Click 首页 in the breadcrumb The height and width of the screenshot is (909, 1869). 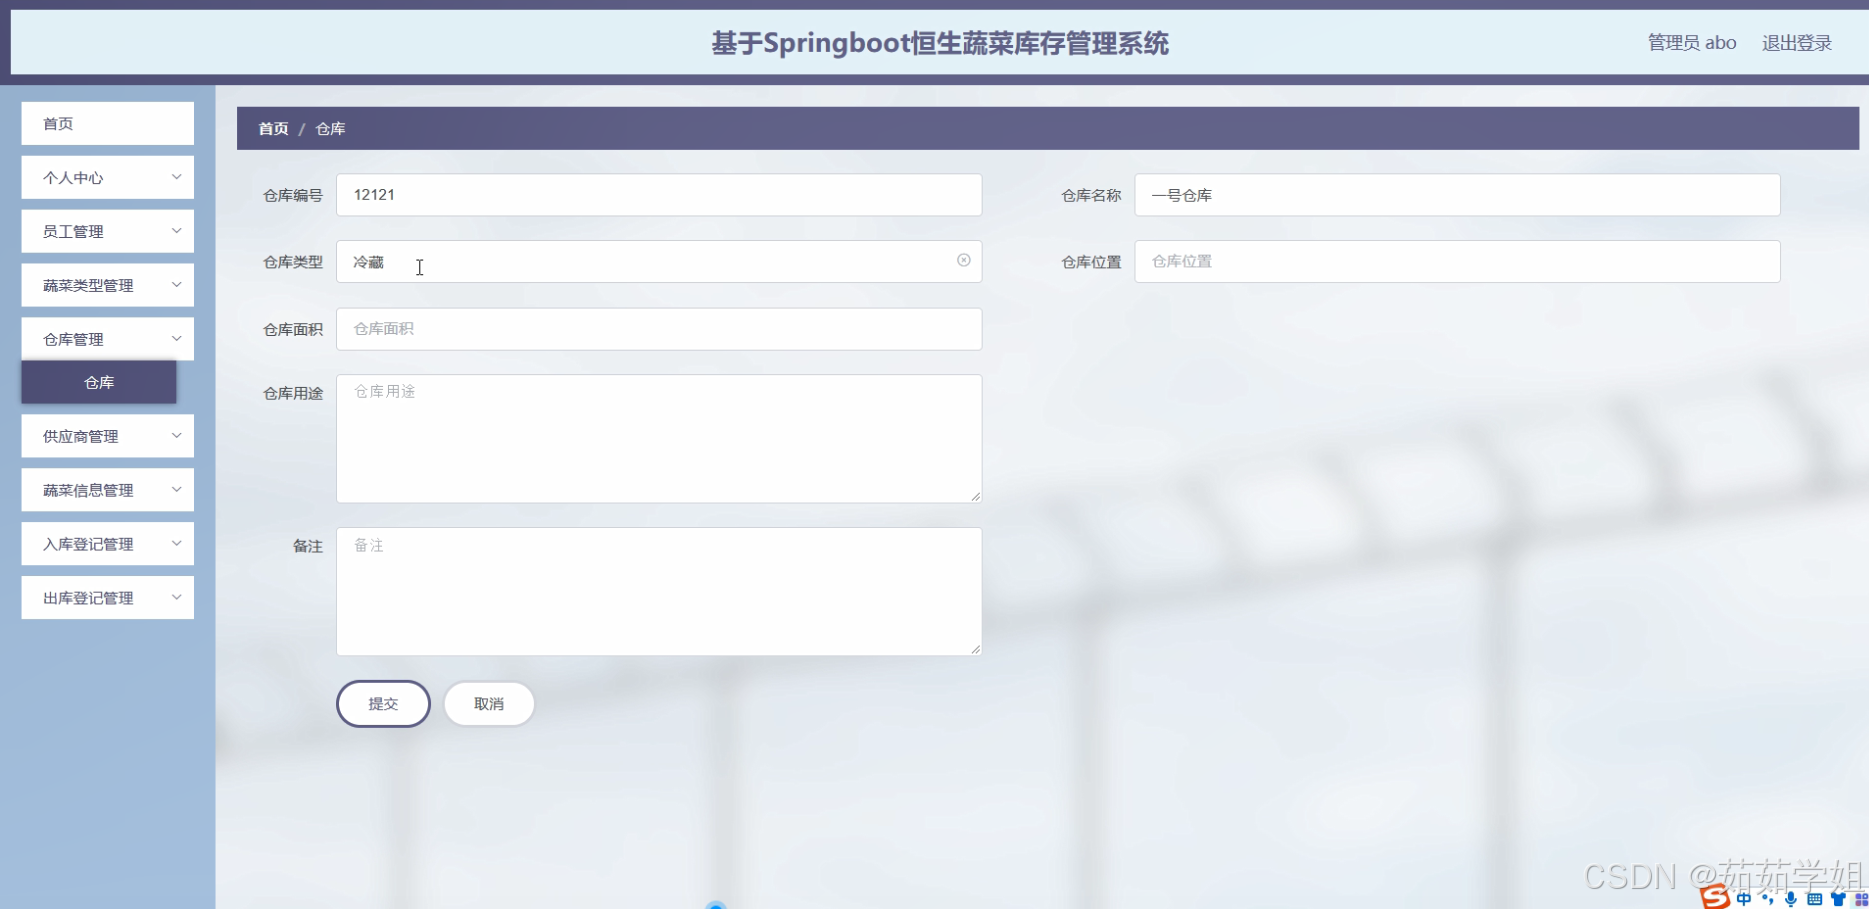click(x=273, y=128)
